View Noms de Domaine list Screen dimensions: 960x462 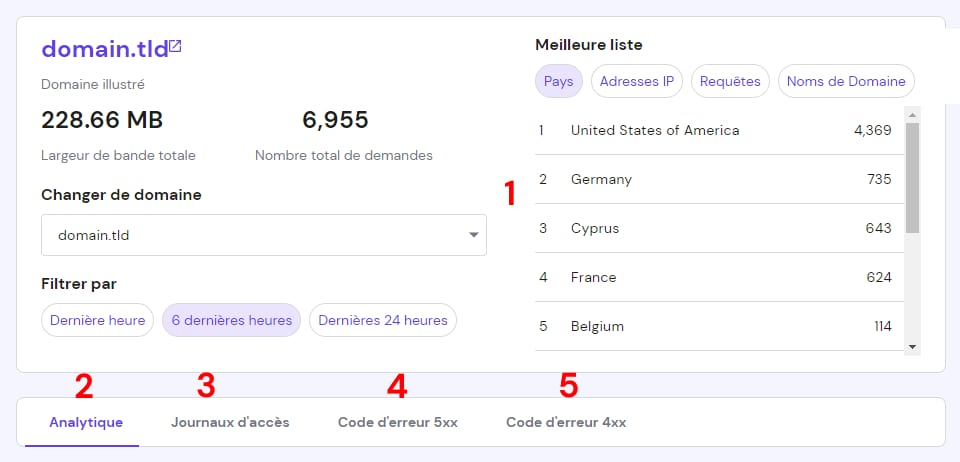[846, 81]
